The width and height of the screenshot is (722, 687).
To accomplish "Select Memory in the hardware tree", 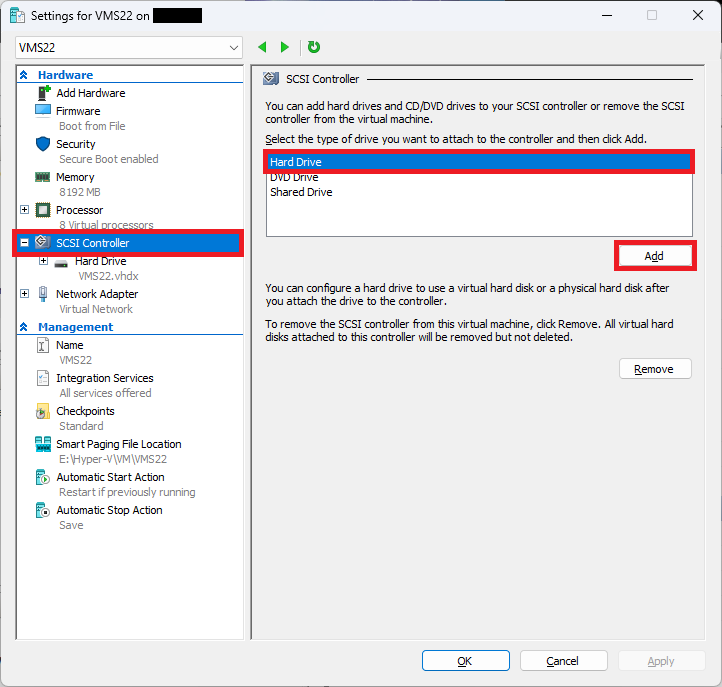I will pyautogui.click(x=75, y=177).
